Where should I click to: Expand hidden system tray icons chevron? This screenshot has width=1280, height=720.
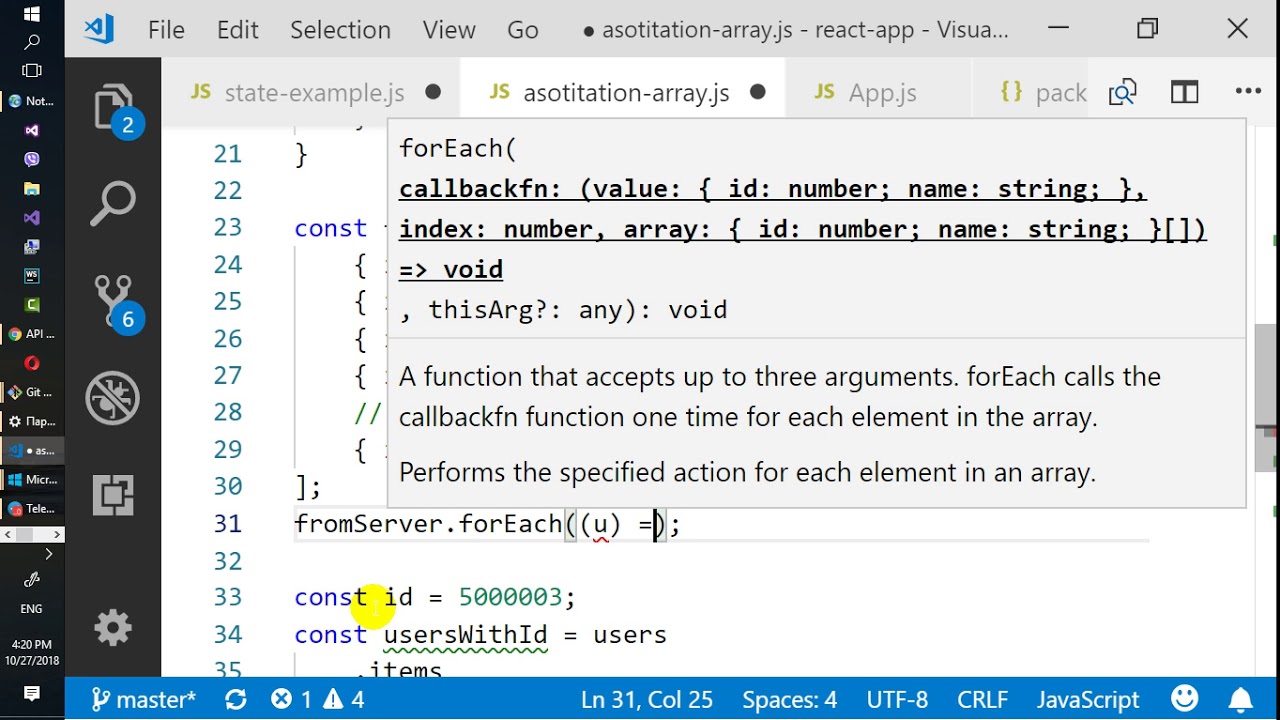[x=48, y=554]
